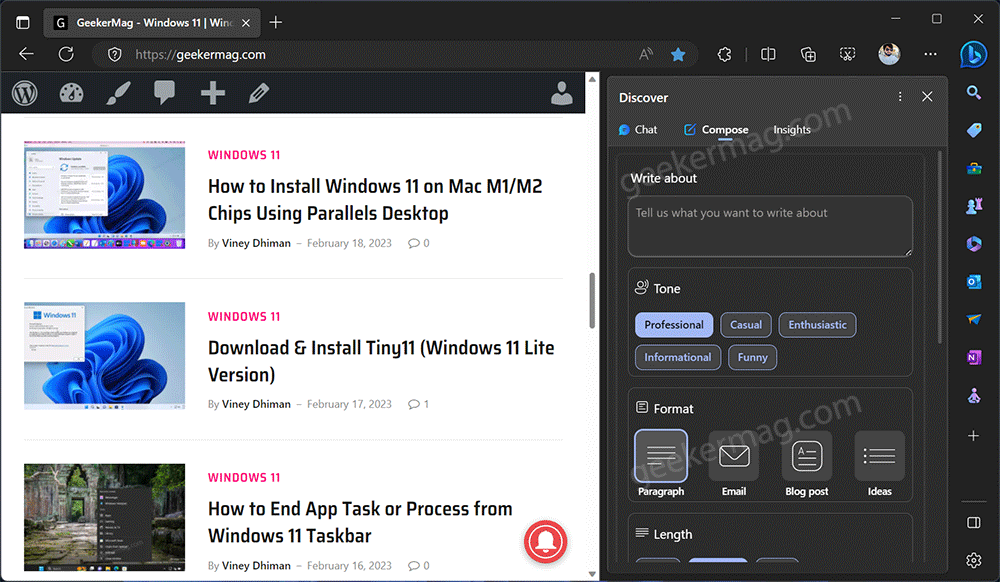
Task: Add a sidebar app with plus icon
Action: click(973, 436)
